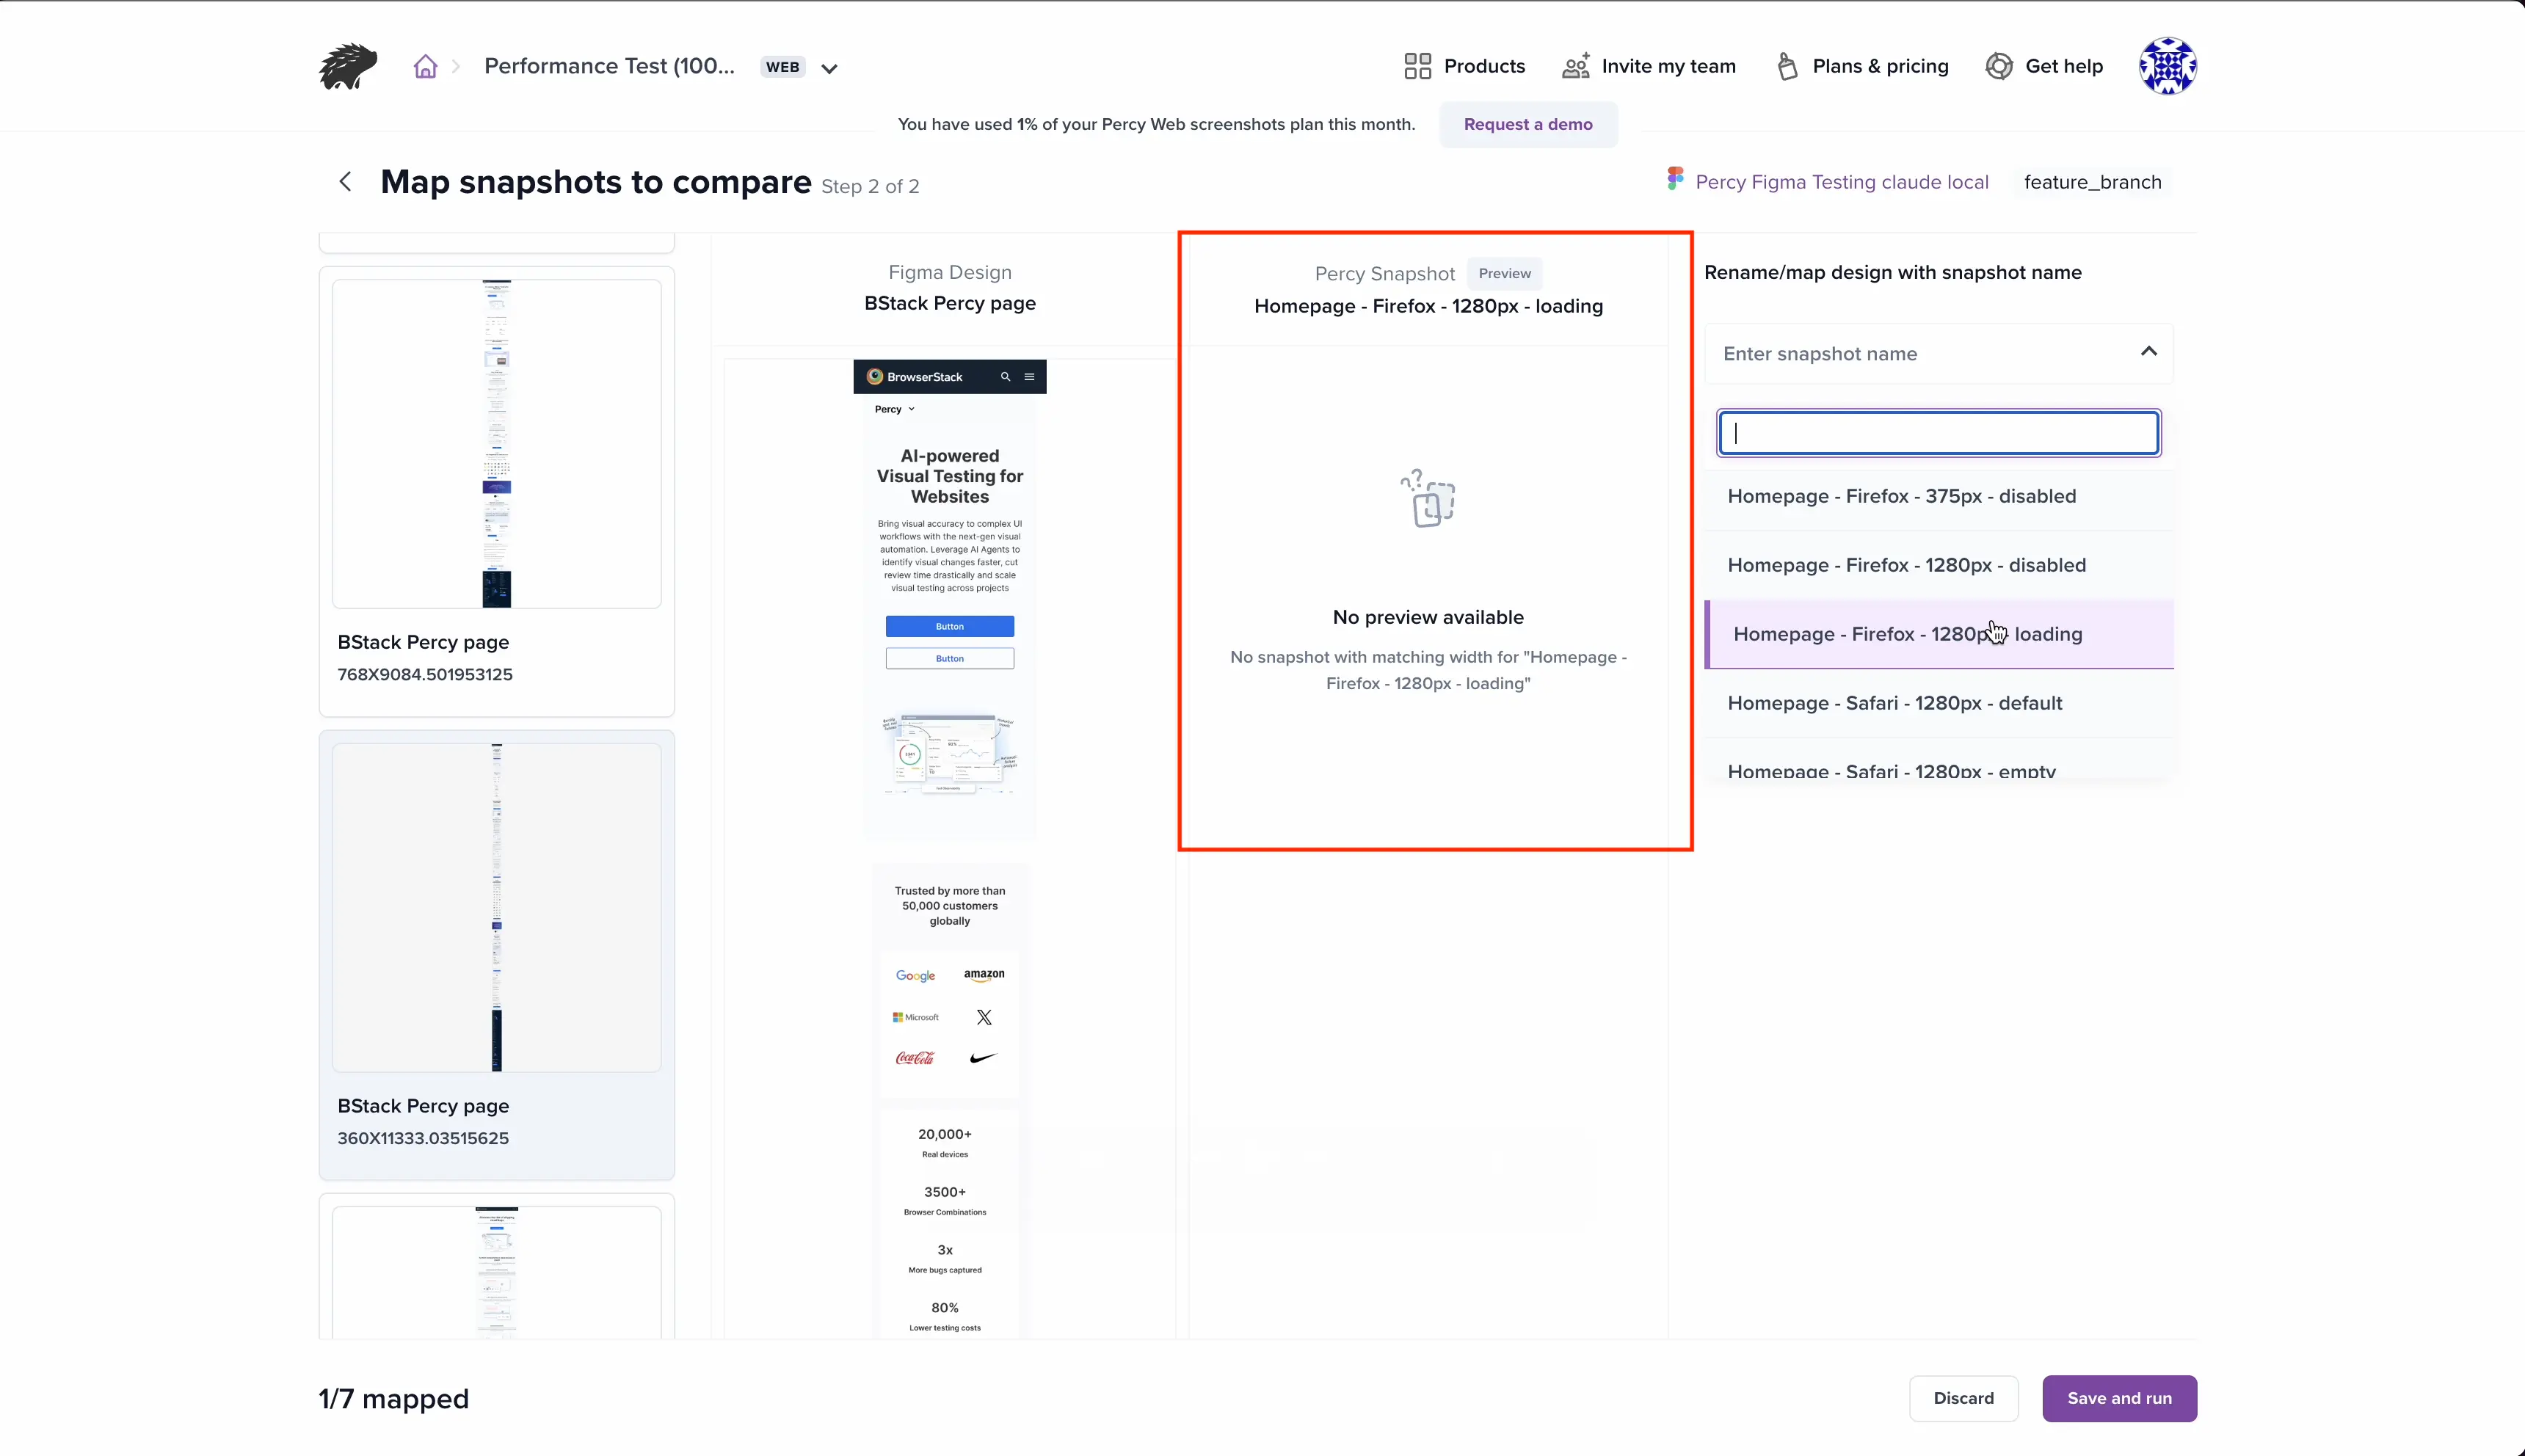Click the Discard button
Viewport: 2525px width, 1456px height.
point(1963,1398)
